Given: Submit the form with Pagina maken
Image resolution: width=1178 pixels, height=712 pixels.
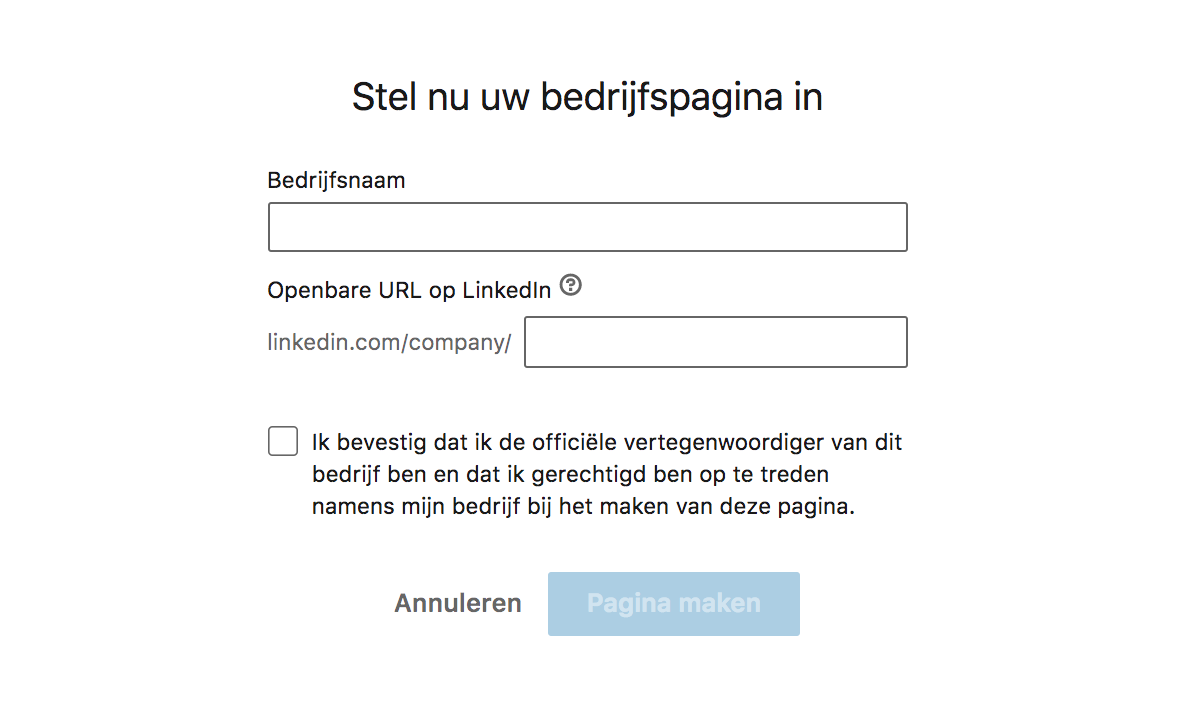Looking at the screenshot, I should point(673,603).
